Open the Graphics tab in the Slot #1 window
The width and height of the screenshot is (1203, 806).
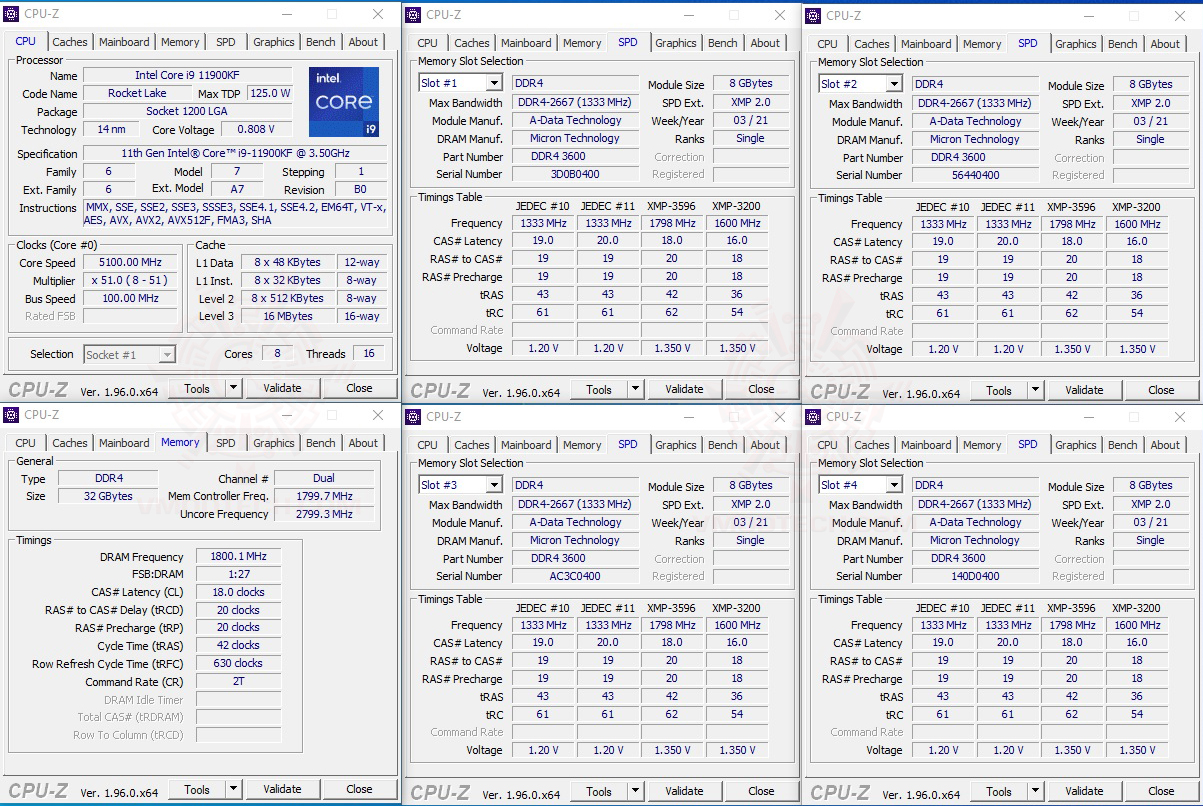[676, 43]
